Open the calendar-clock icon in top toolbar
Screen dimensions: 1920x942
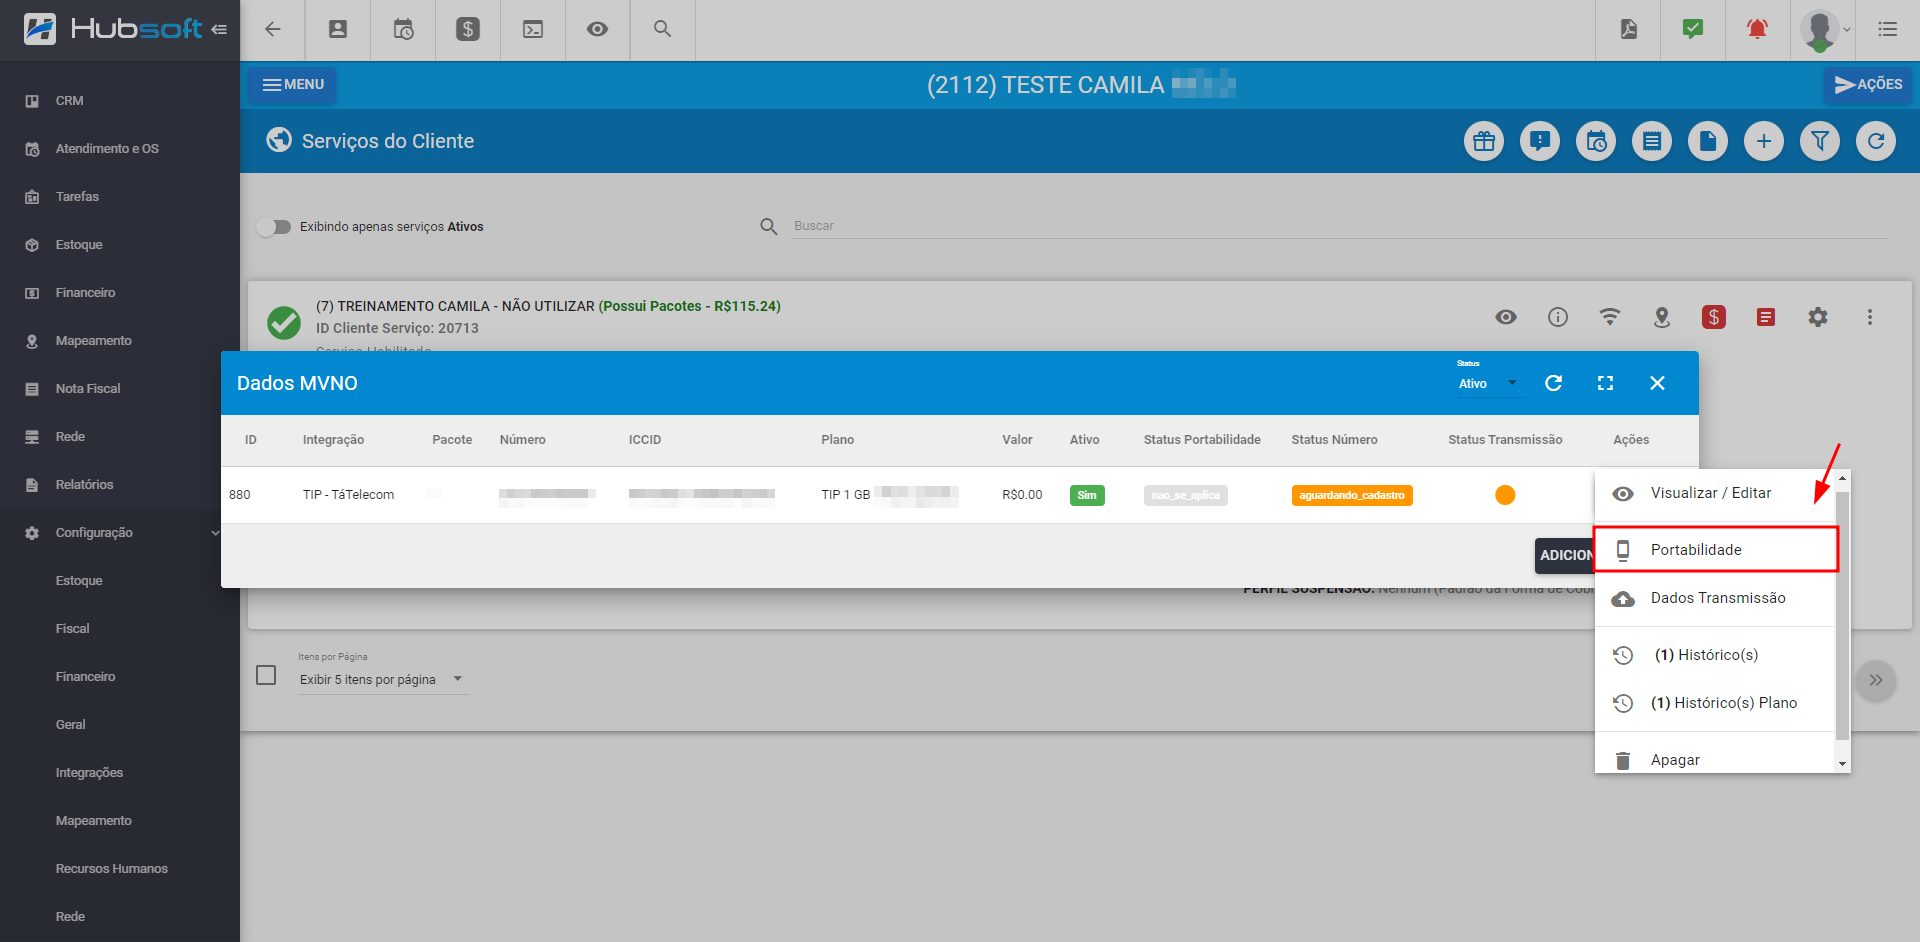pyautogui.click(x=403, y=29)
